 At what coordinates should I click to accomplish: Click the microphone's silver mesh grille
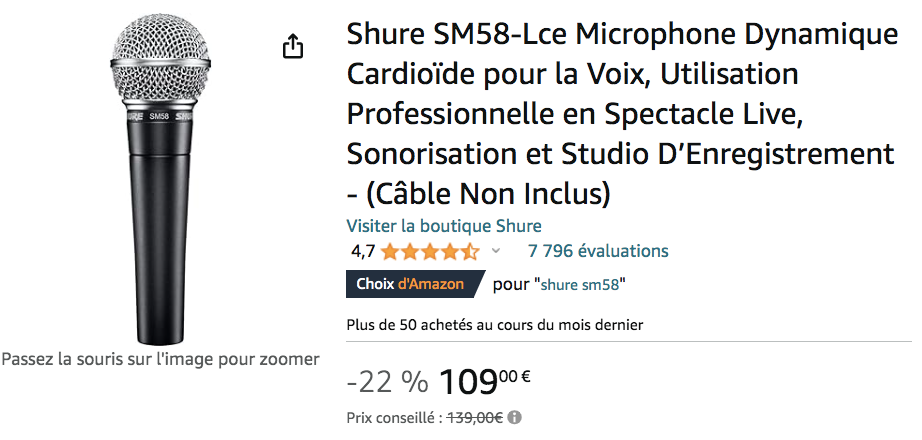coord(160,59)
